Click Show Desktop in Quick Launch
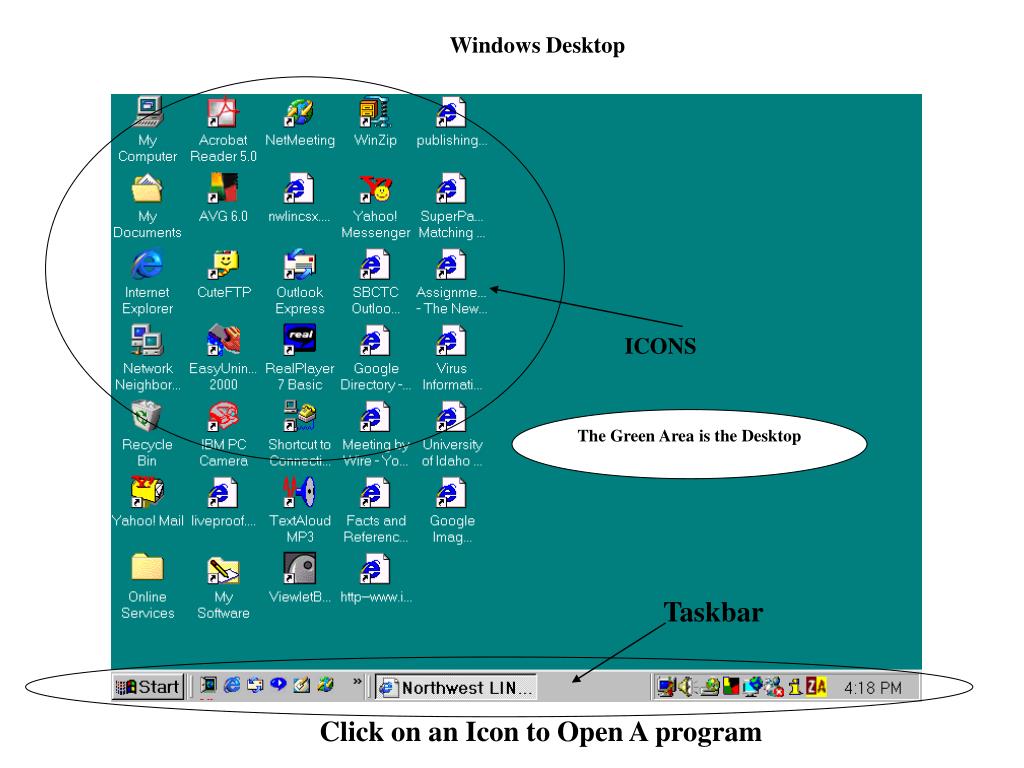The image size is (1024, 768). click(208, 685)
